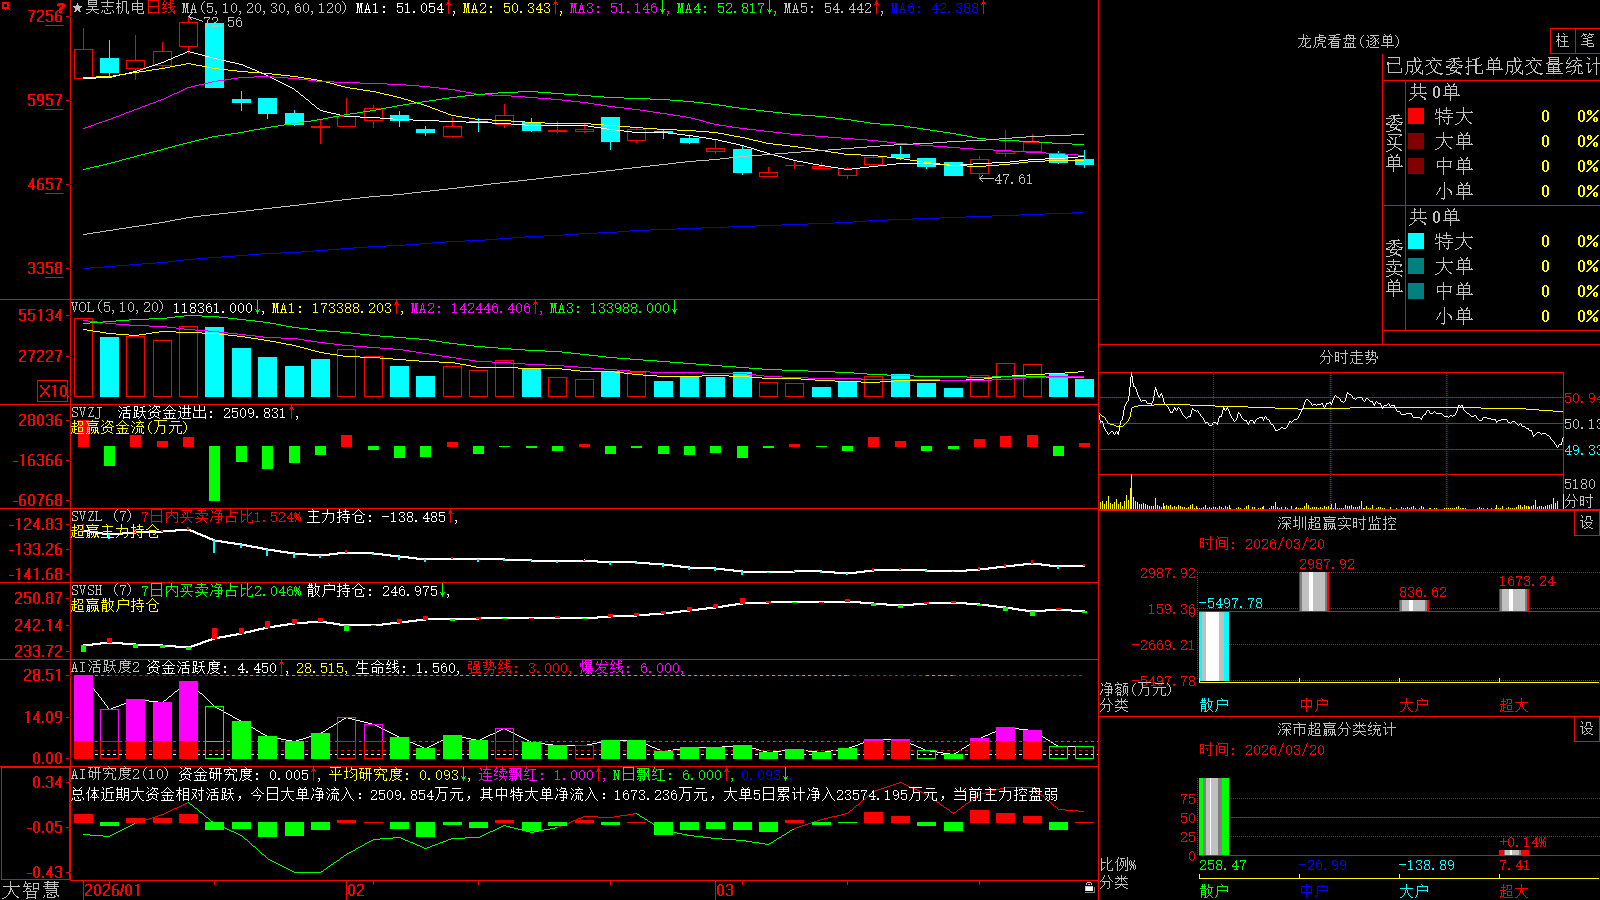
Task: Click the X10 volume scale button
Action: pos(53,391)
